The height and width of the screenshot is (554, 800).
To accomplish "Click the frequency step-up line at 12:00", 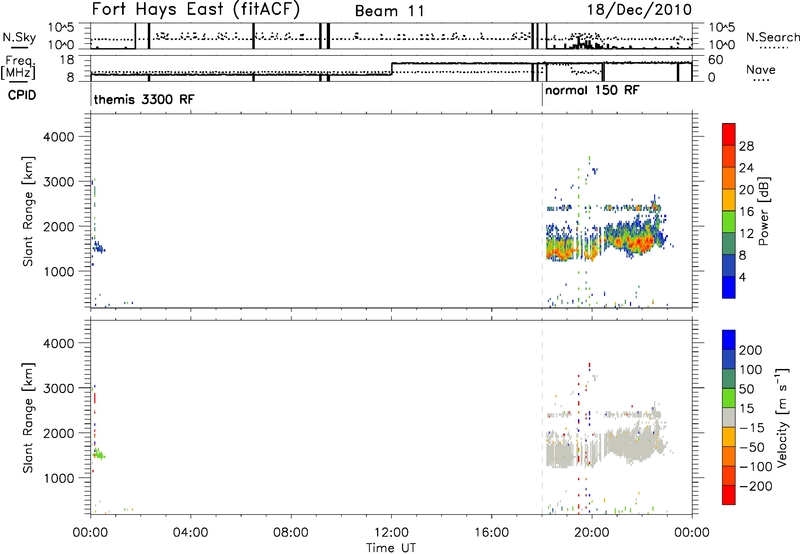I will coord(392,68).
